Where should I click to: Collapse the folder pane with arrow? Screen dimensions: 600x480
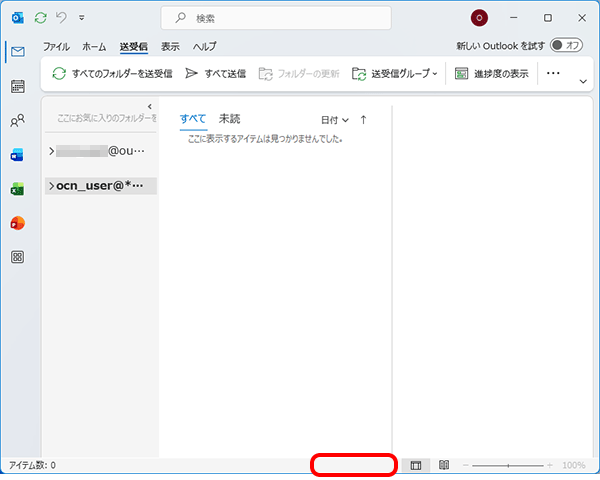point(149,106)
